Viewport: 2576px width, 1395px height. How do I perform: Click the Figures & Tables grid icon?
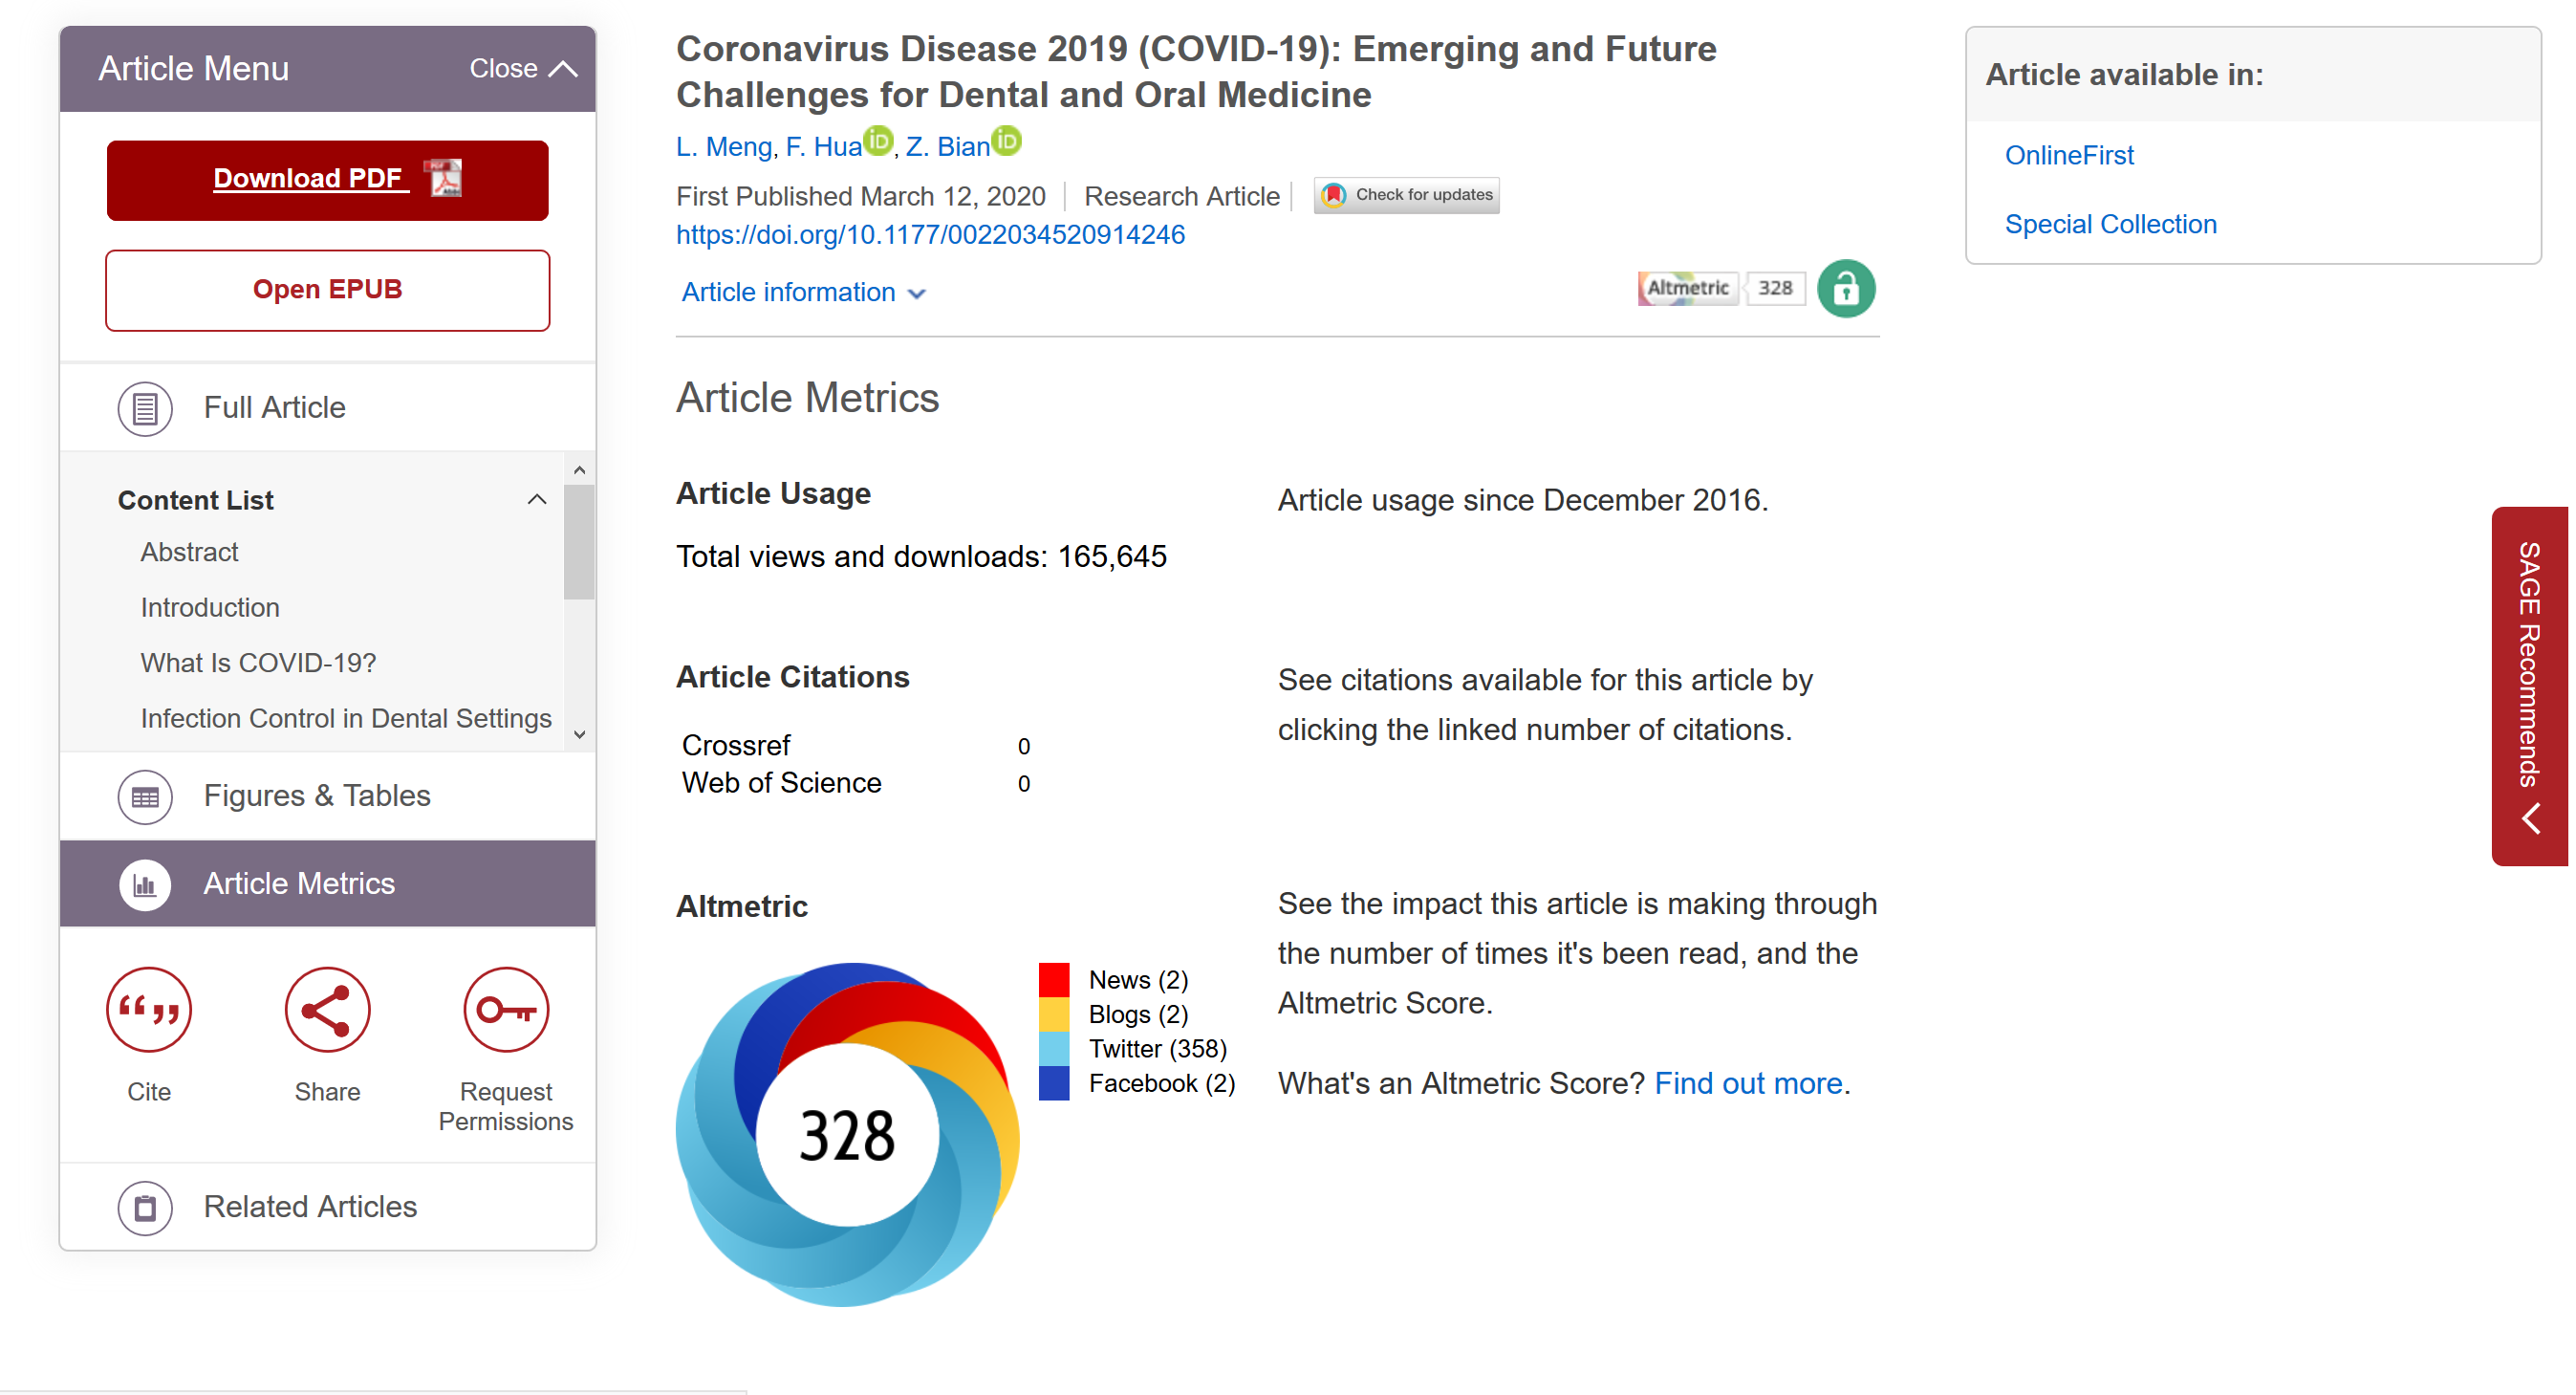(145, 796)
